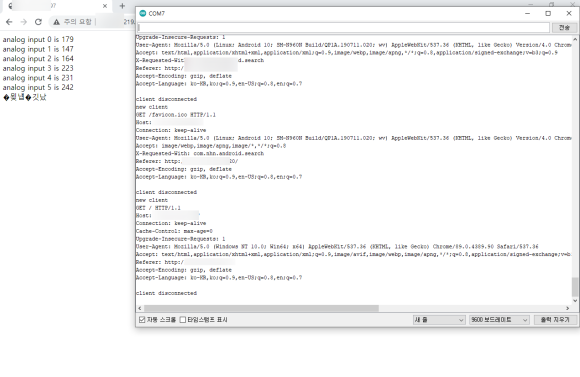Click text 'analog input 4 is 231'
580x377 pixels.
point(38,78)
